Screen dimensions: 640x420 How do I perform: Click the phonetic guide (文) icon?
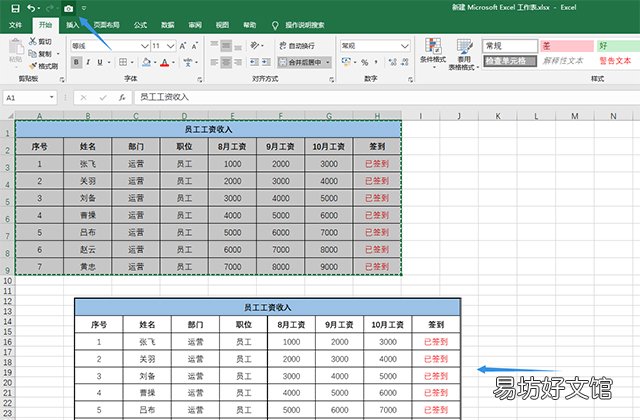pos(188,62)
